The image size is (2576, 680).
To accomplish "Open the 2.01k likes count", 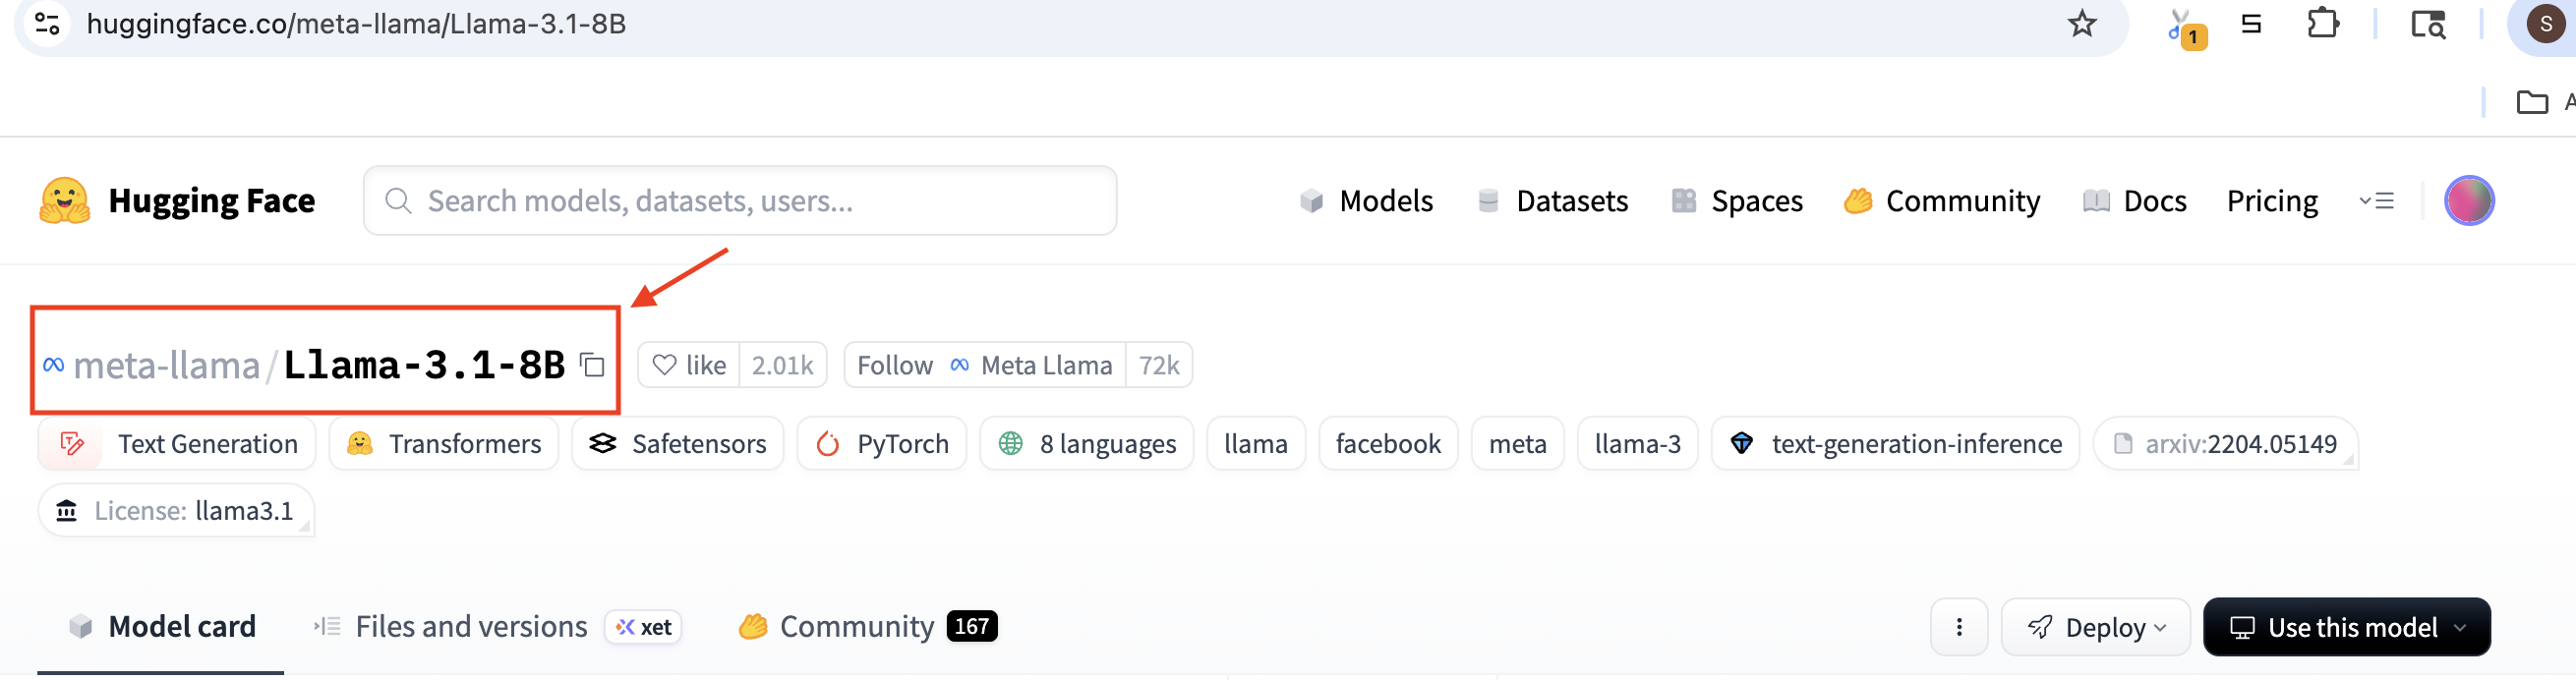I will 783,365.
